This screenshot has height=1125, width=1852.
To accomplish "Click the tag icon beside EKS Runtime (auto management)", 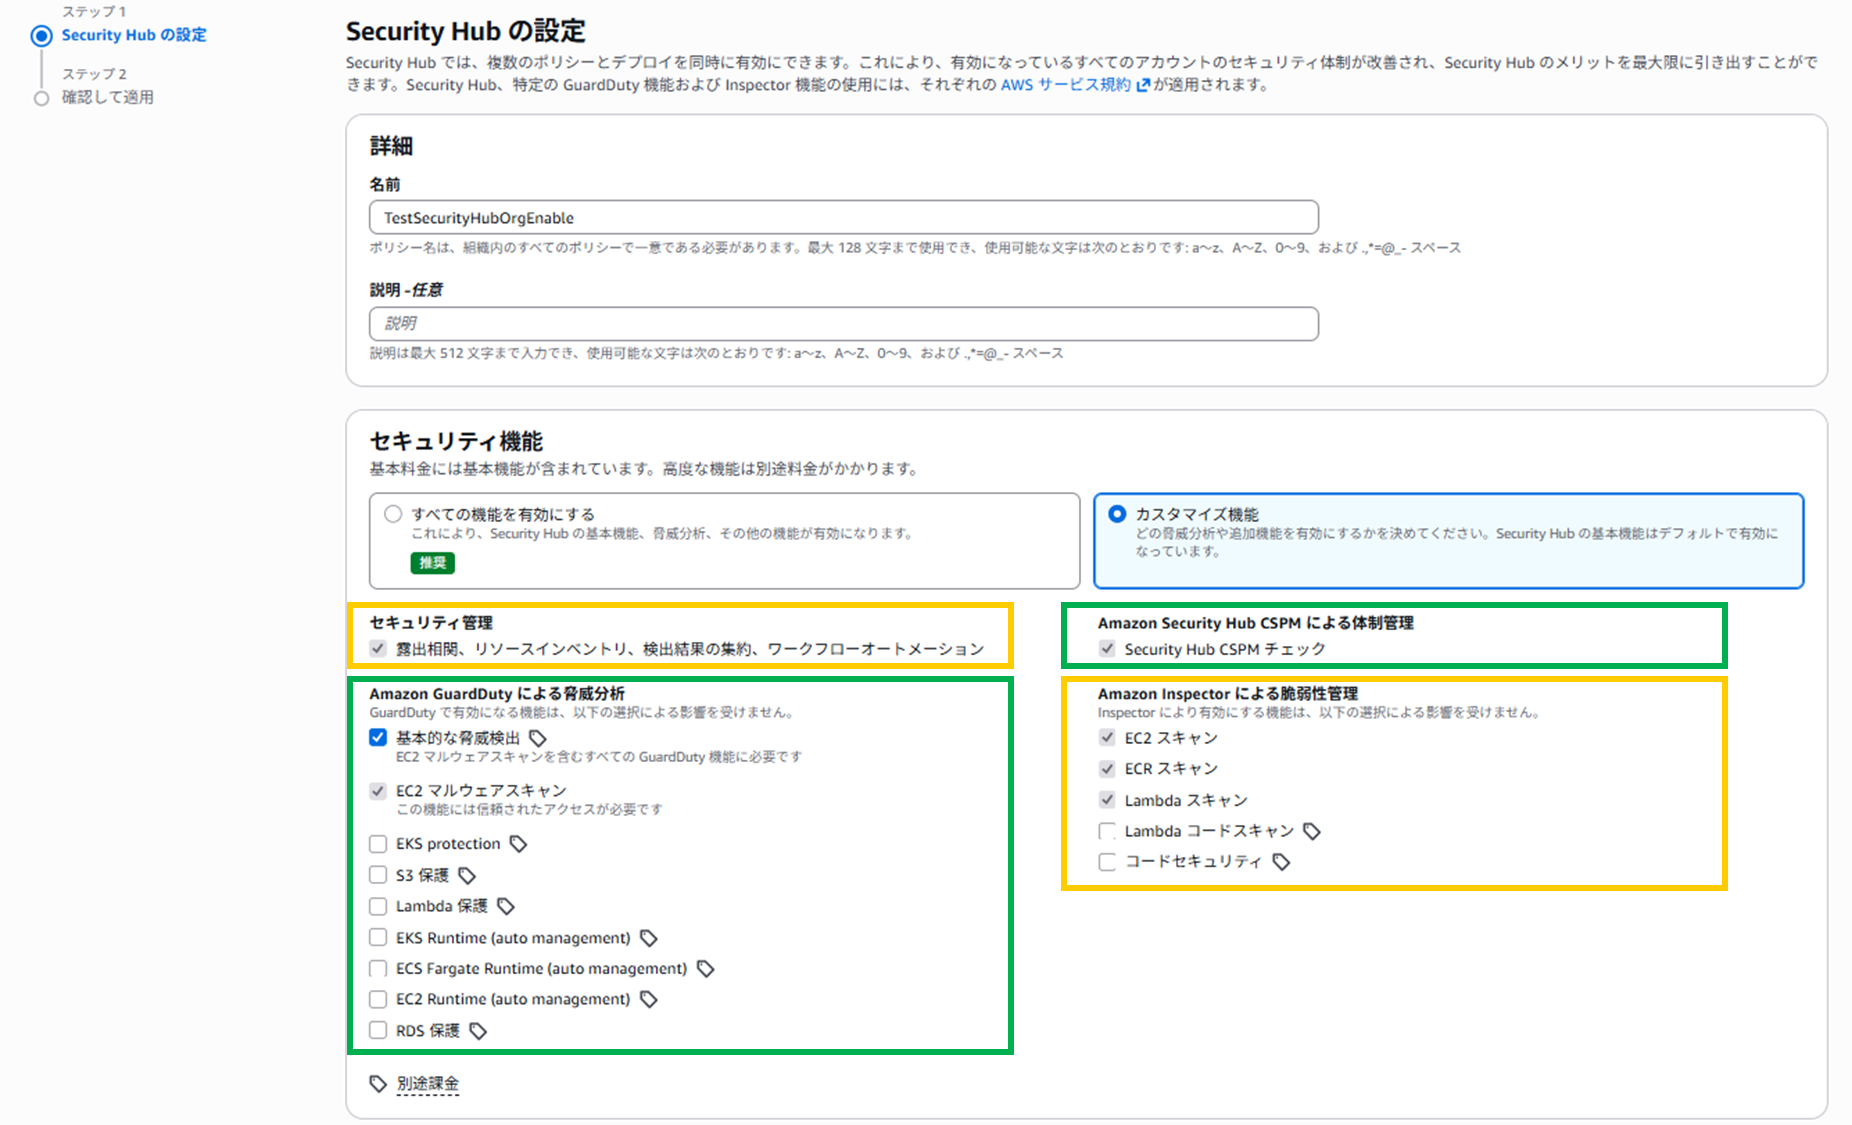I will (x=649, y=938).
